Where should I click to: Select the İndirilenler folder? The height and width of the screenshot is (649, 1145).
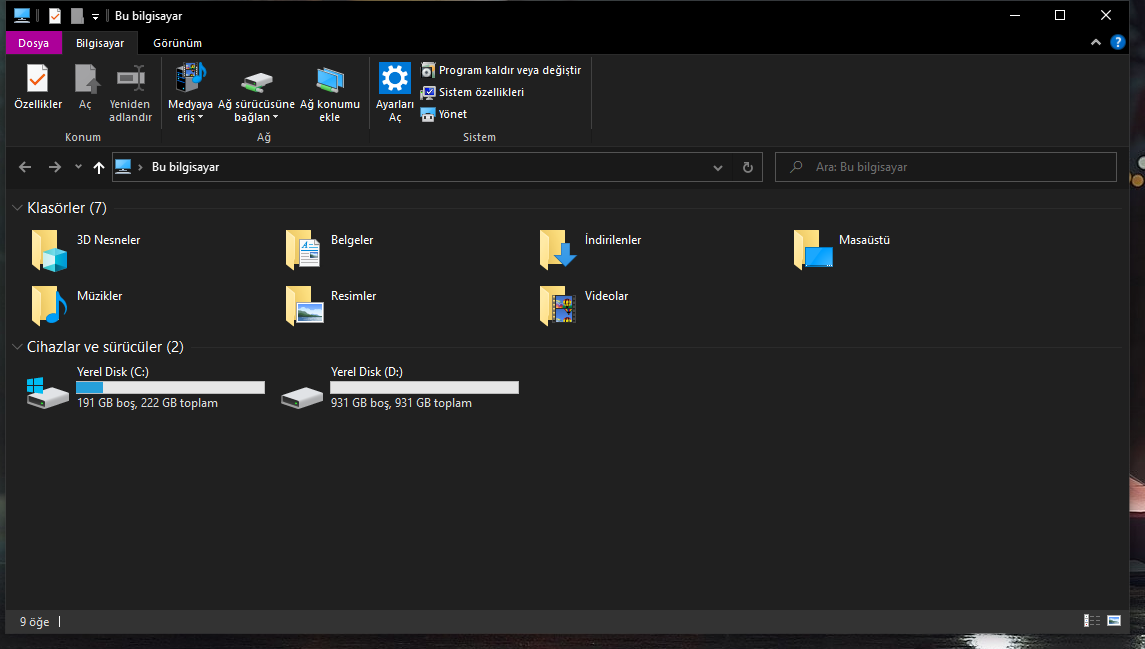click(591, 250)
